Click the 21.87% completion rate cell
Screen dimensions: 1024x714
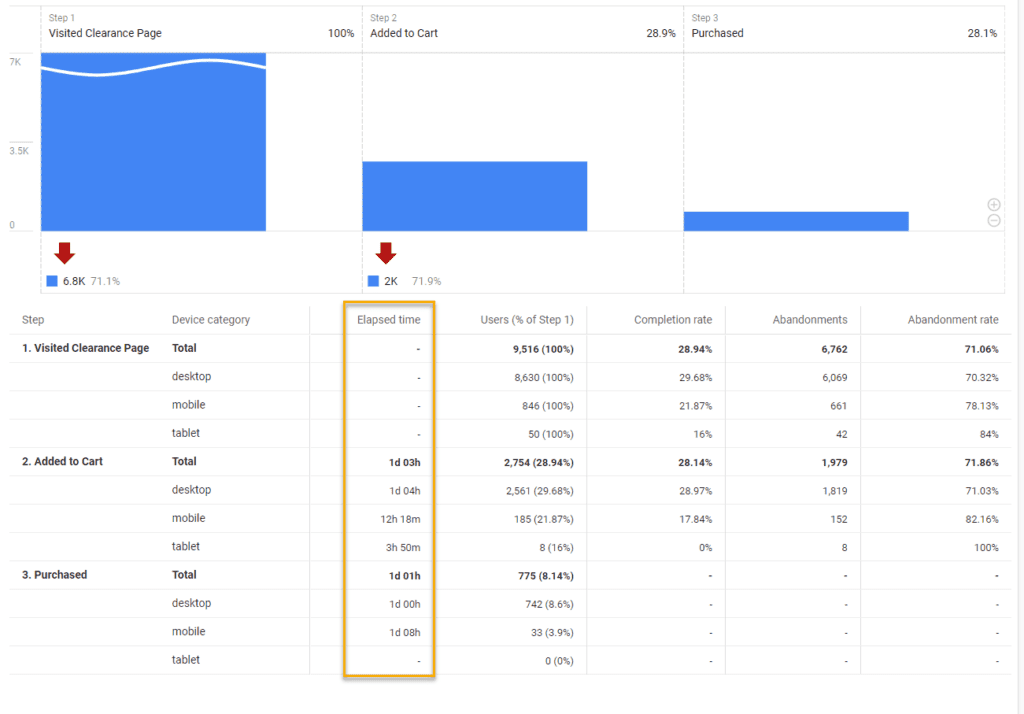click(696, 406)
